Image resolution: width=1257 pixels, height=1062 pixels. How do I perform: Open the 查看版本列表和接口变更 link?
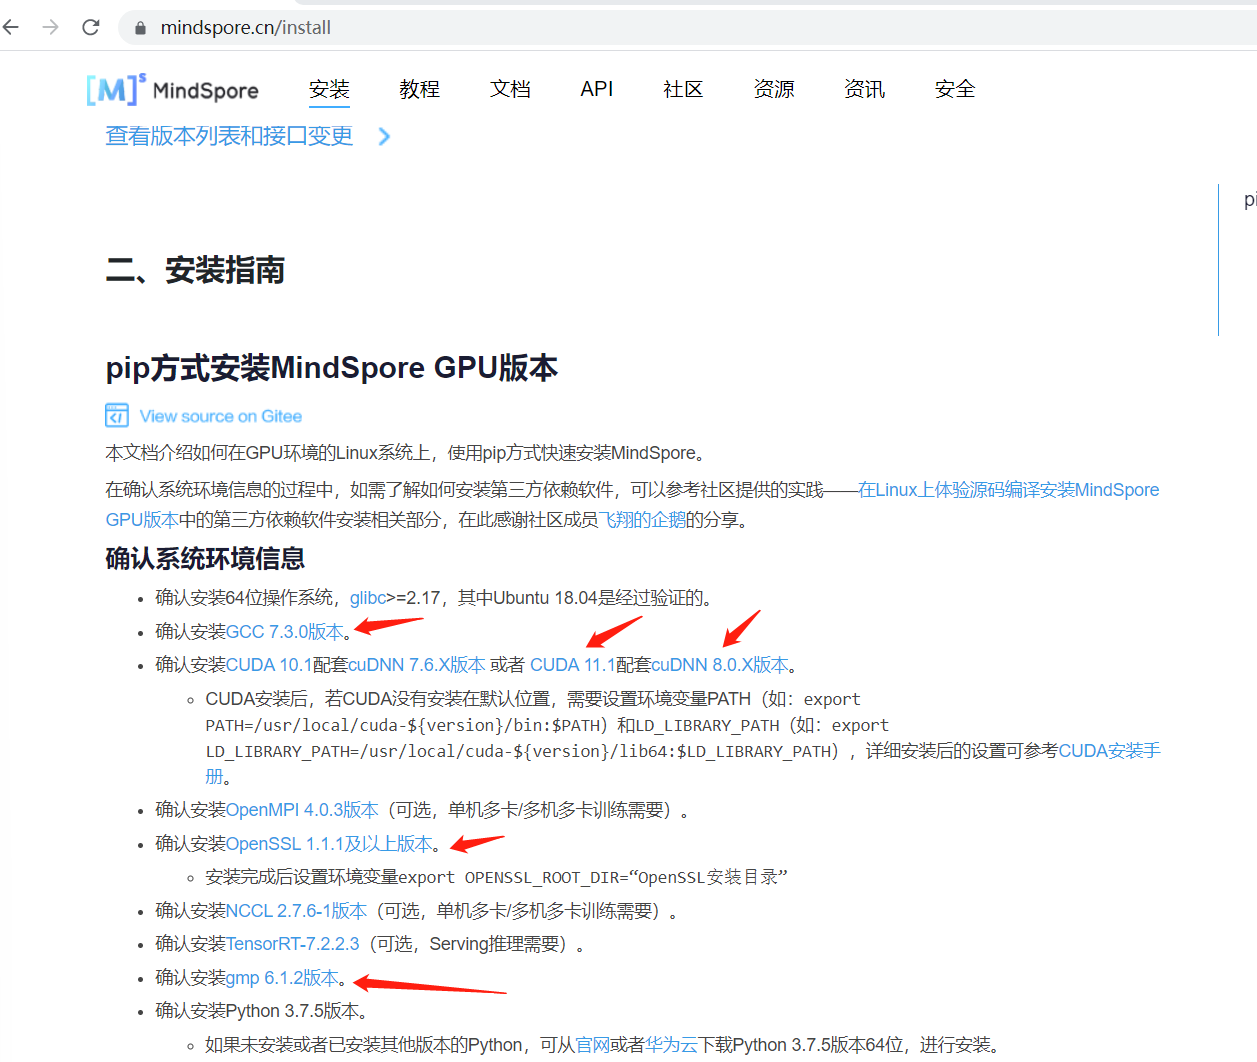229,136
